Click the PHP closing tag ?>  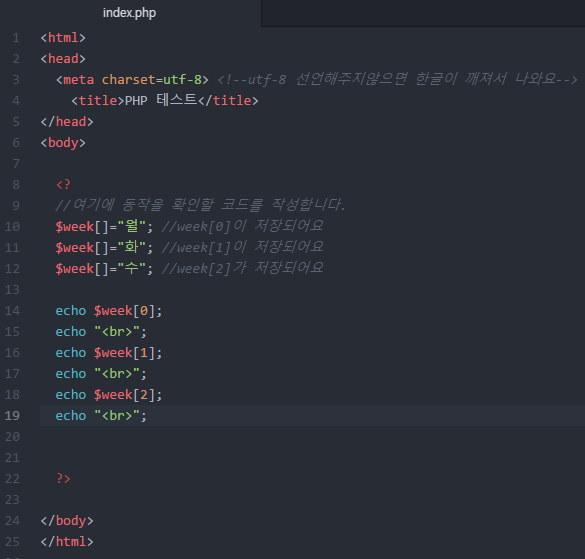click(x=63, y=478)
